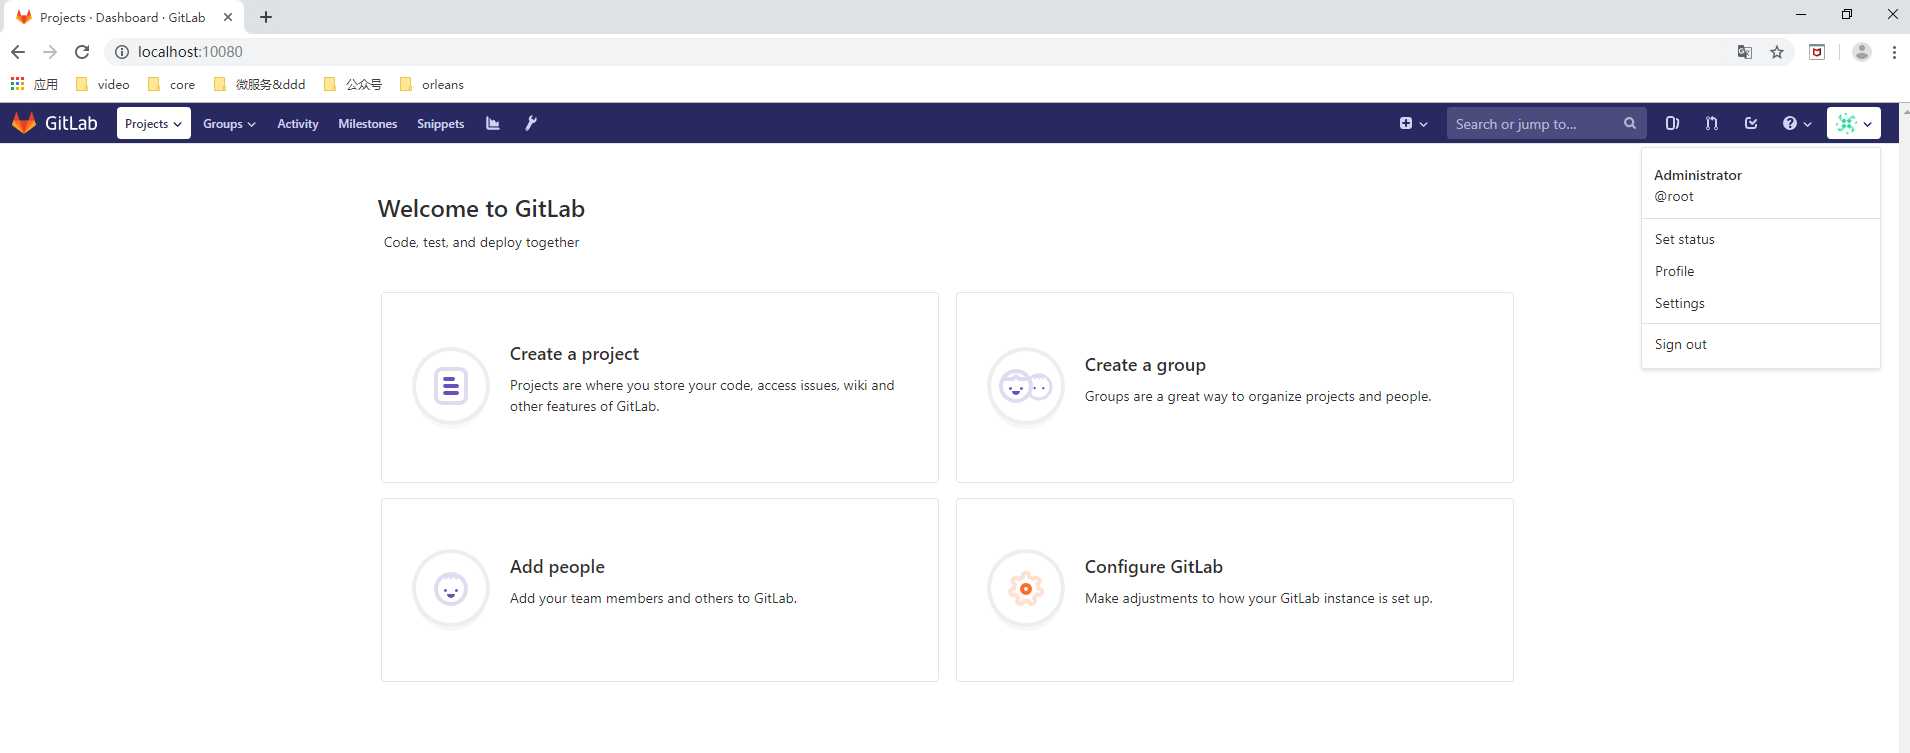Click the Welcome to GitLab heading
The width and height of the screenshot is (1910, 753).
point(481,209)
